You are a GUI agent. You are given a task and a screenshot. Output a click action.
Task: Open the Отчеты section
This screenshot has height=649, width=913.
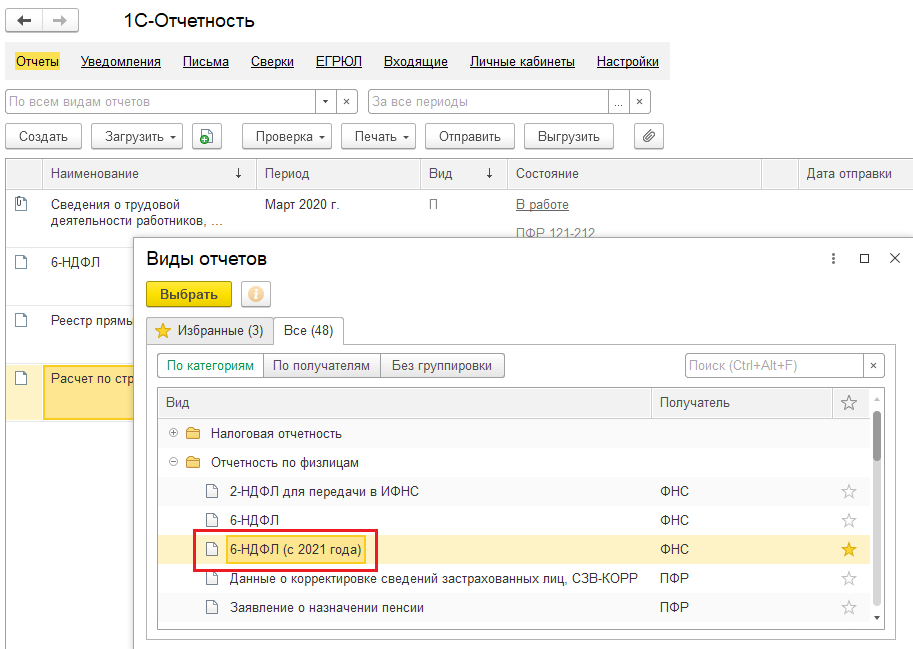coord(37,61)
